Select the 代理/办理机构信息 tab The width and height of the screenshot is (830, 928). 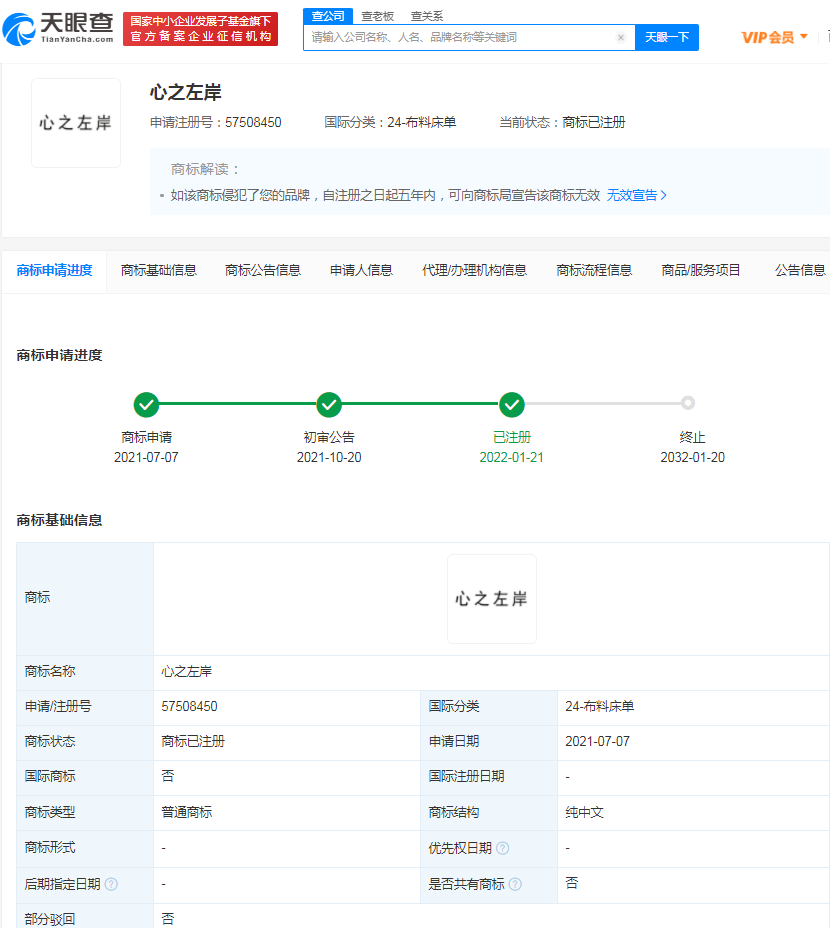[474, 270]
